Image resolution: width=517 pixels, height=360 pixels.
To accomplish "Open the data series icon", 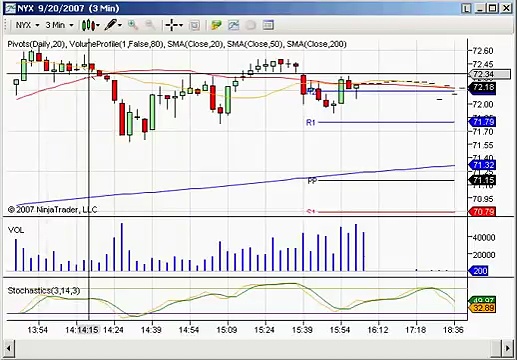I will [x=216, y=25].
